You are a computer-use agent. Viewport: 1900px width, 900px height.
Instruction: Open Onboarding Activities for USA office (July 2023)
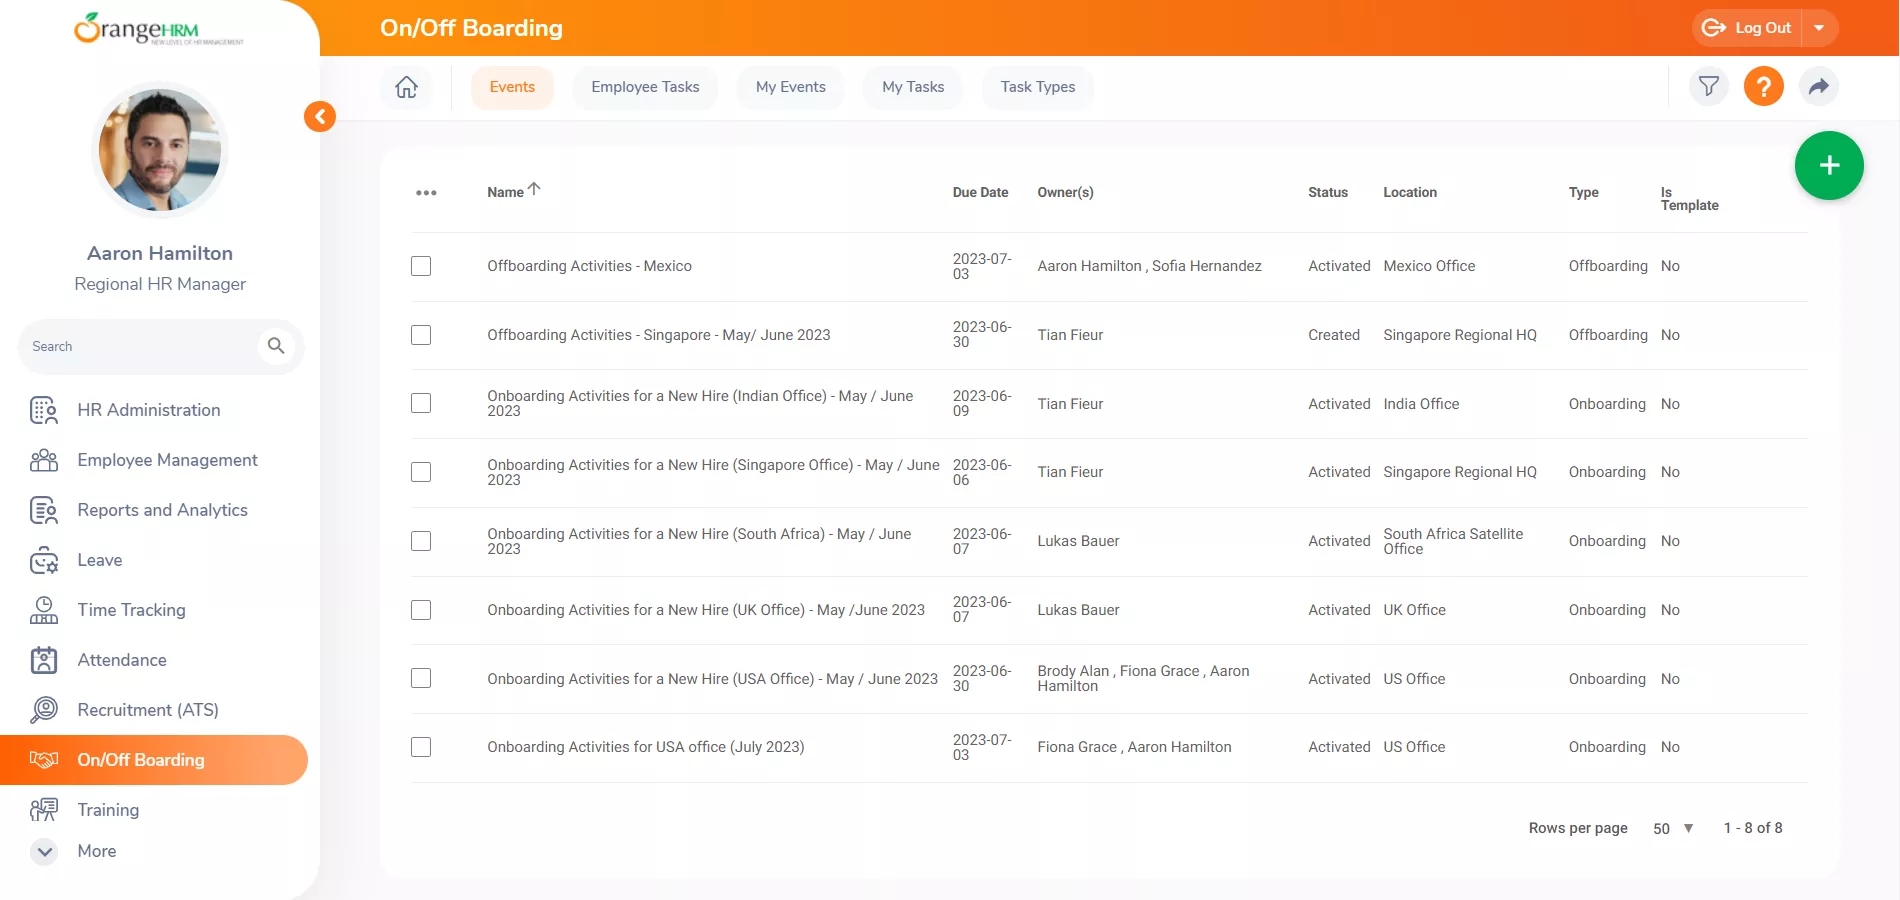646,747
